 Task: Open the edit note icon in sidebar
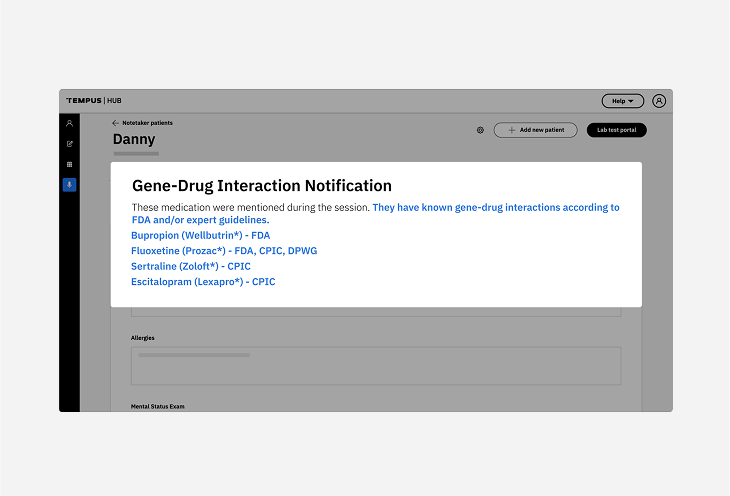coord(69,144)
